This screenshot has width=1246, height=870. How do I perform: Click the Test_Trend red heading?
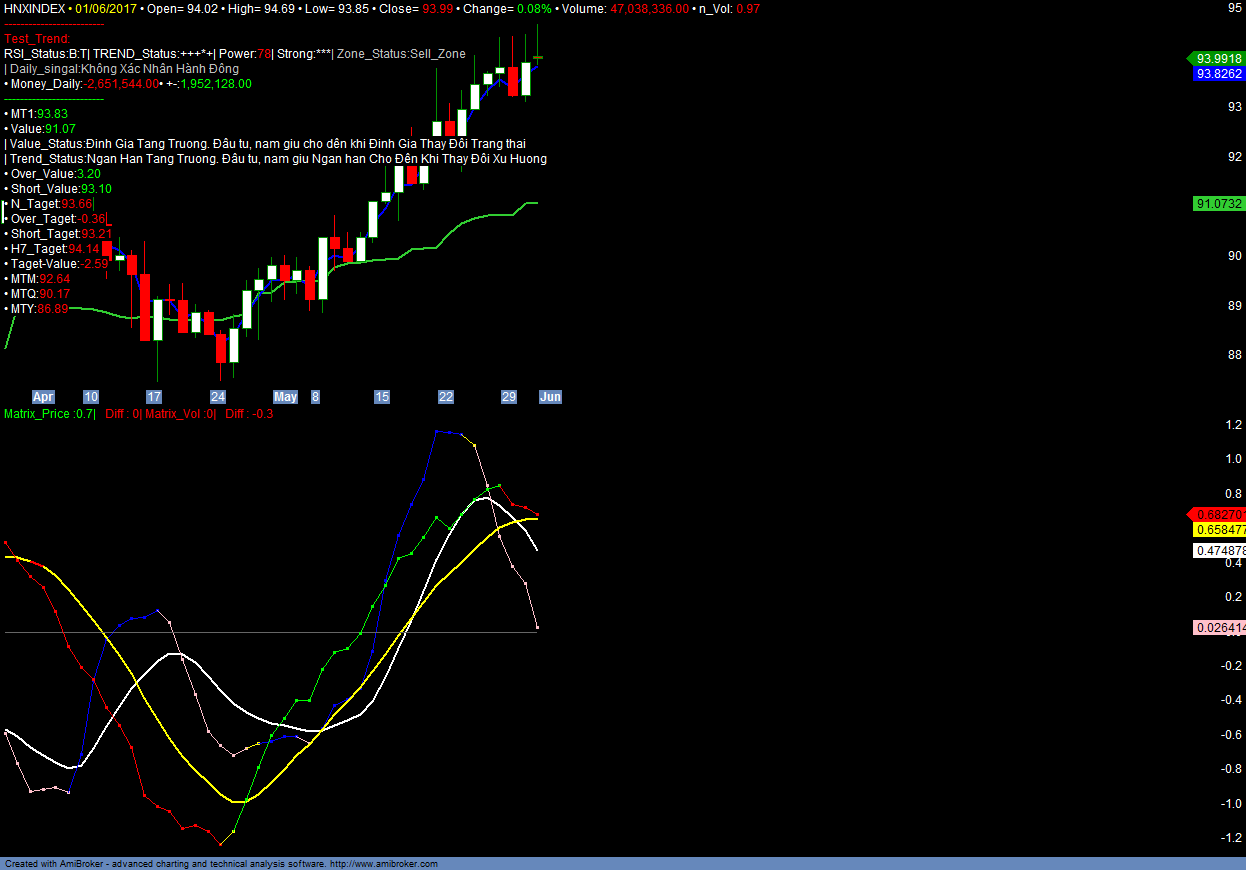[x=37, y=38]
